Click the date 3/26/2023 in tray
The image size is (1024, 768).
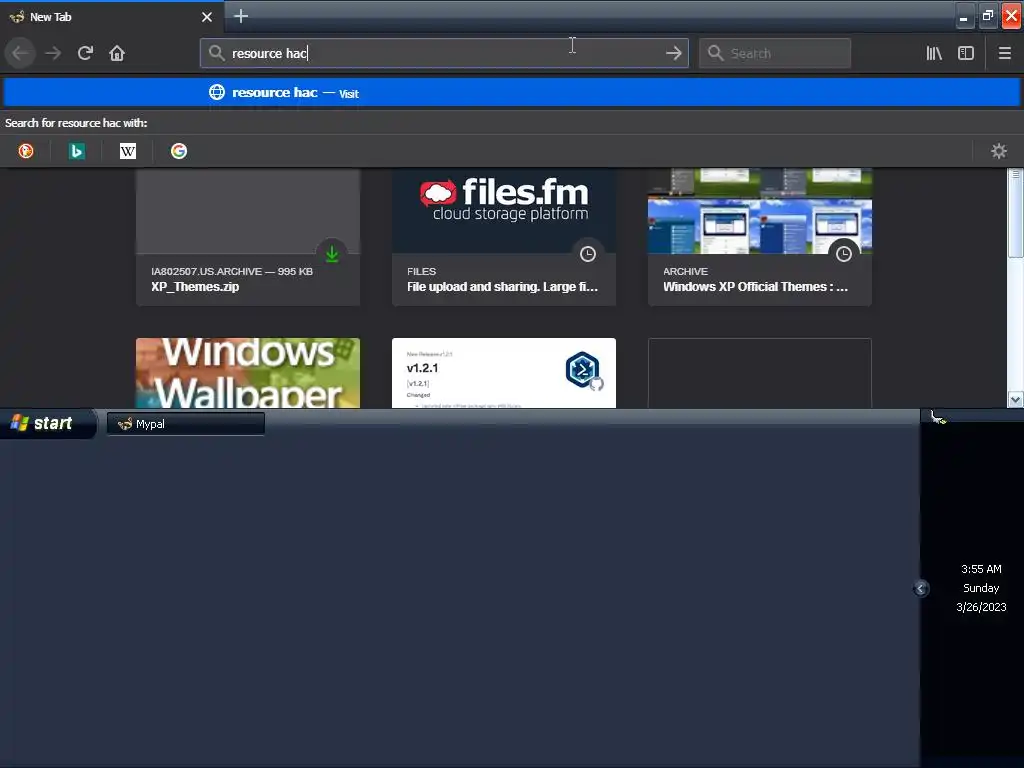[x=981, y=607]
